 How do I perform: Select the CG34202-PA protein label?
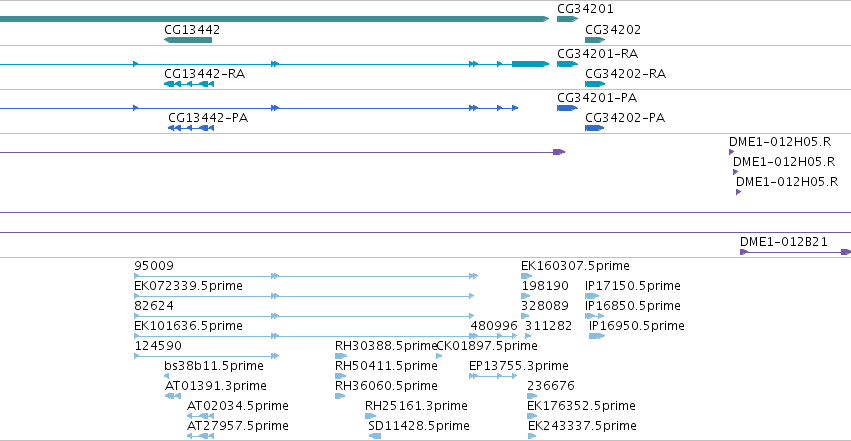[625, 118]
